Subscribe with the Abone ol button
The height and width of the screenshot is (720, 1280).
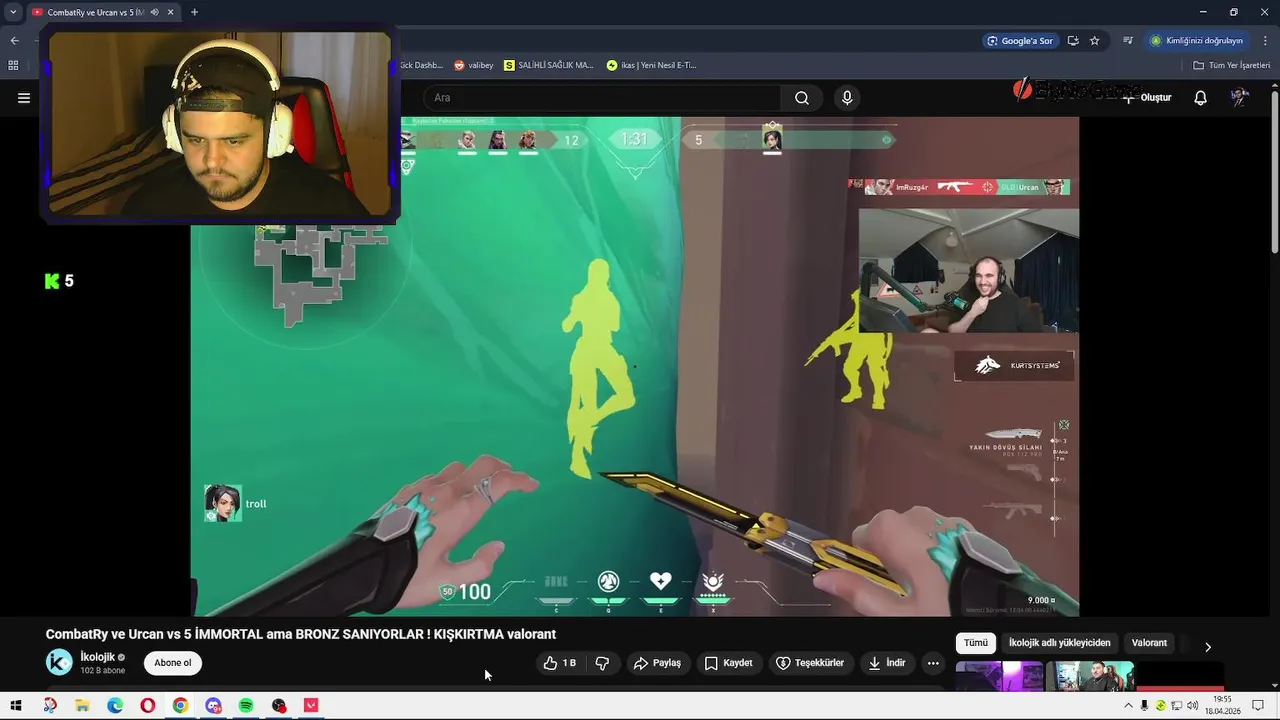172,663
